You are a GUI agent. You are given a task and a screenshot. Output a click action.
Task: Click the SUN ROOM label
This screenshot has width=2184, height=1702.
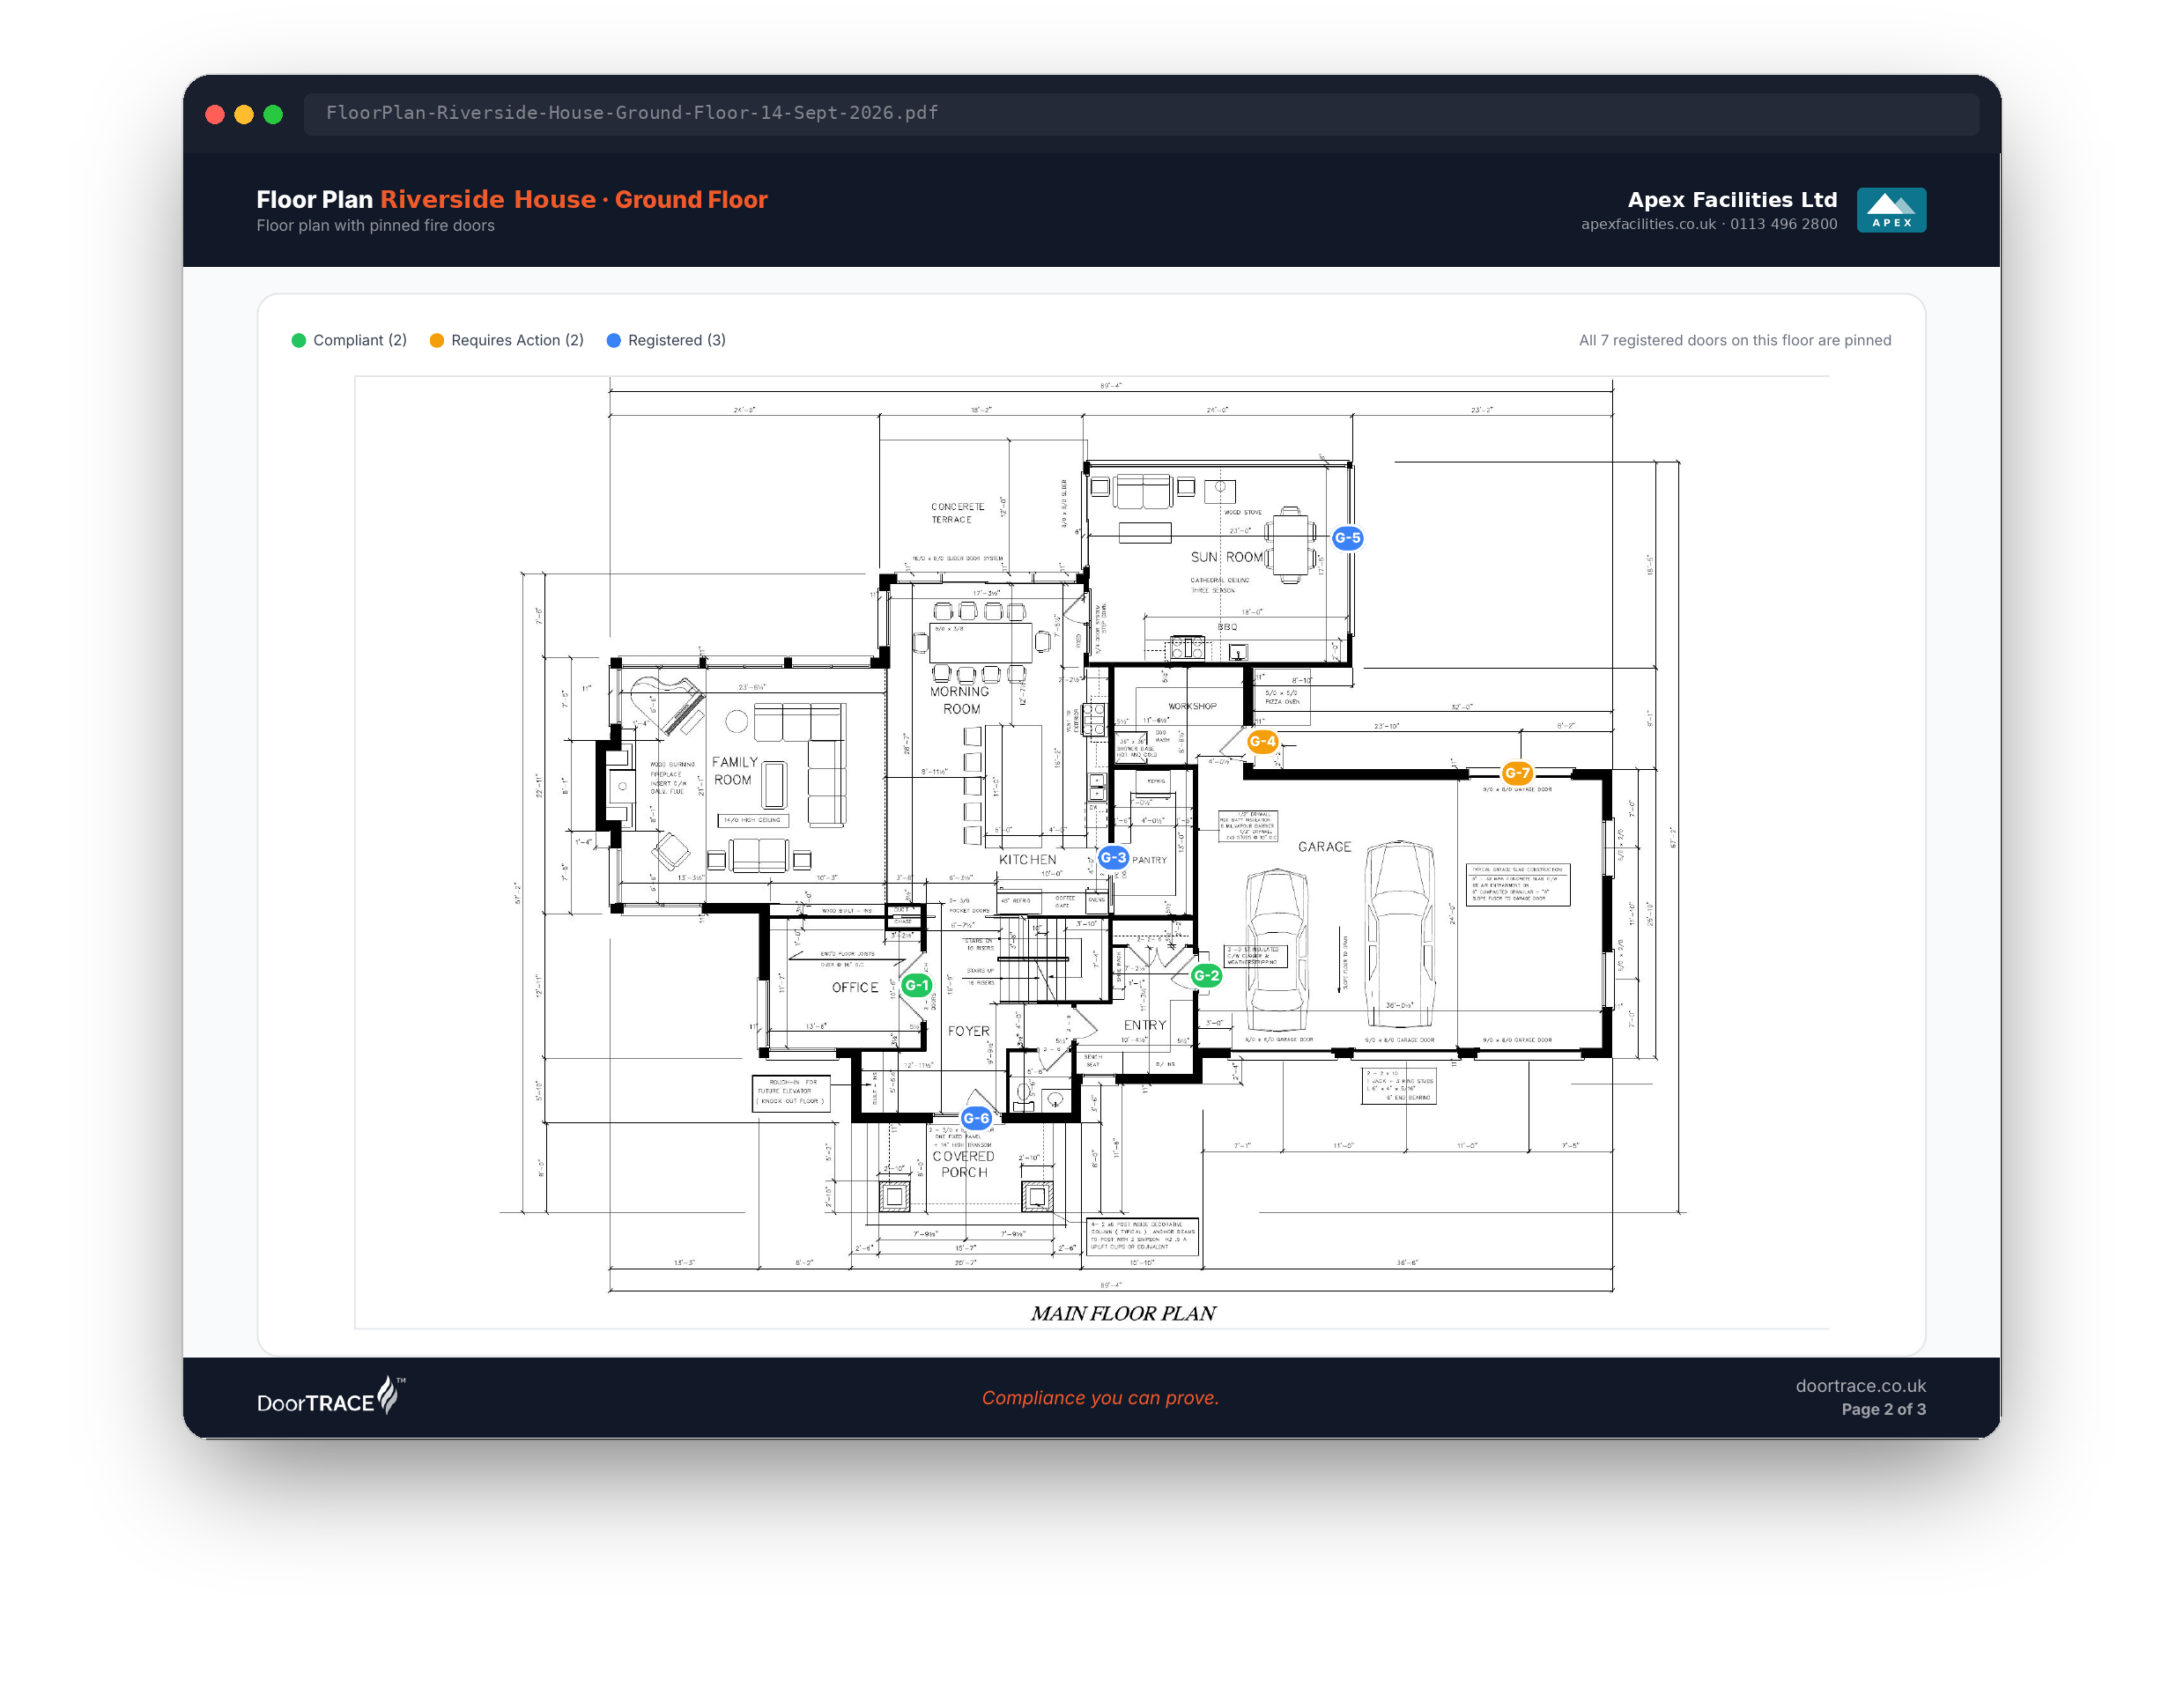[1227, 557]
